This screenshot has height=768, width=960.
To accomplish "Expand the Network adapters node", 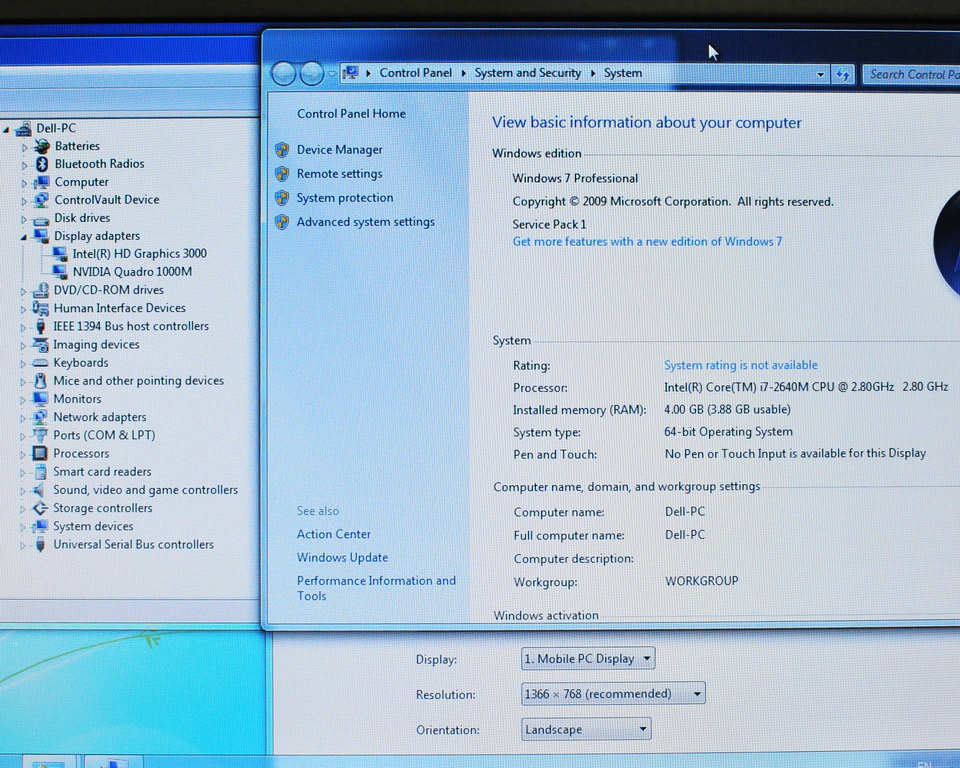I will coord(23,418).
